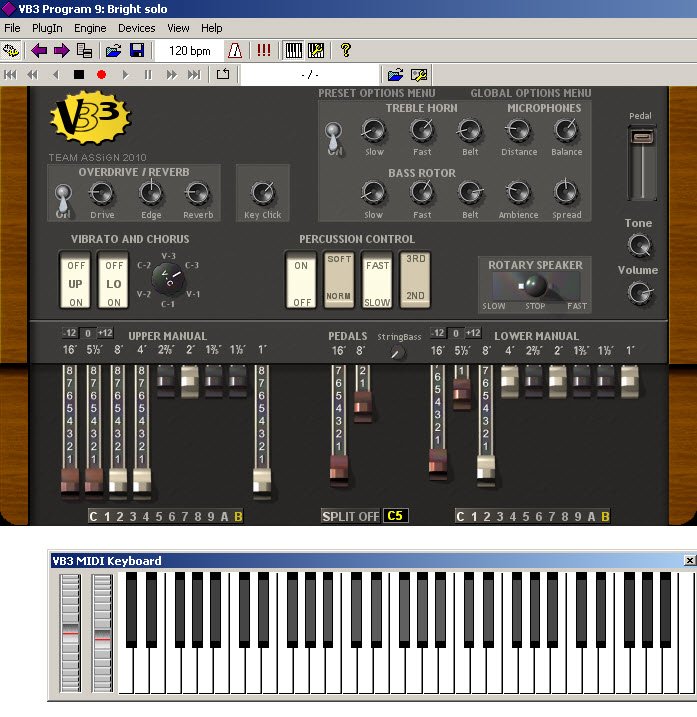This screenshot has width=697, height=717.
Task: Open the PlugIn menu
Action: point(47,28)
